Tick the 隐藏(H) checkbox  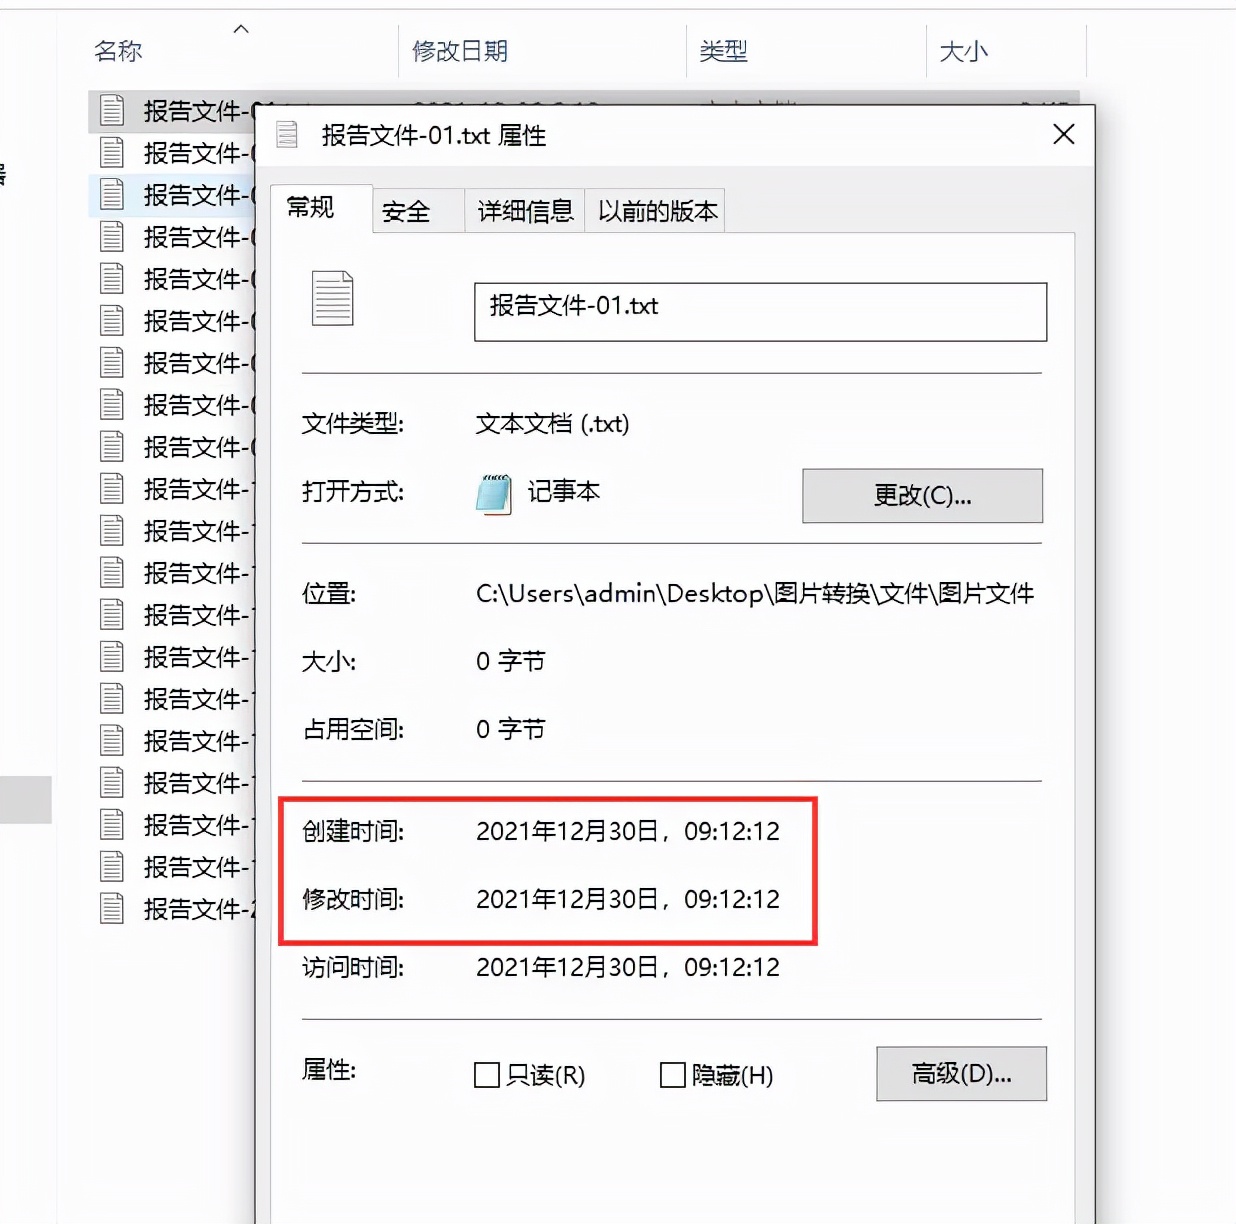pyautogui.click(x=673, y=1075)
